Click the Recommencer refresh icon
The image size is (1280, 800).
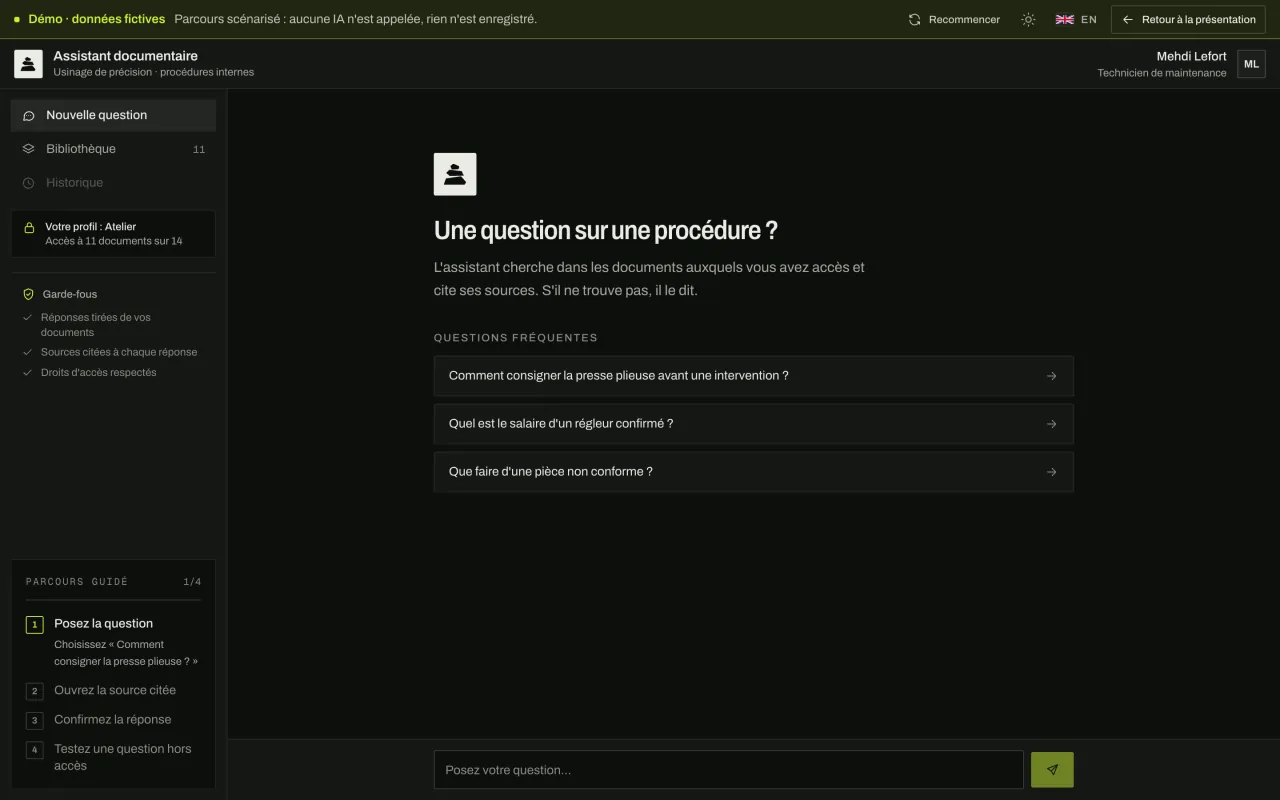click(x=914, y=19)
